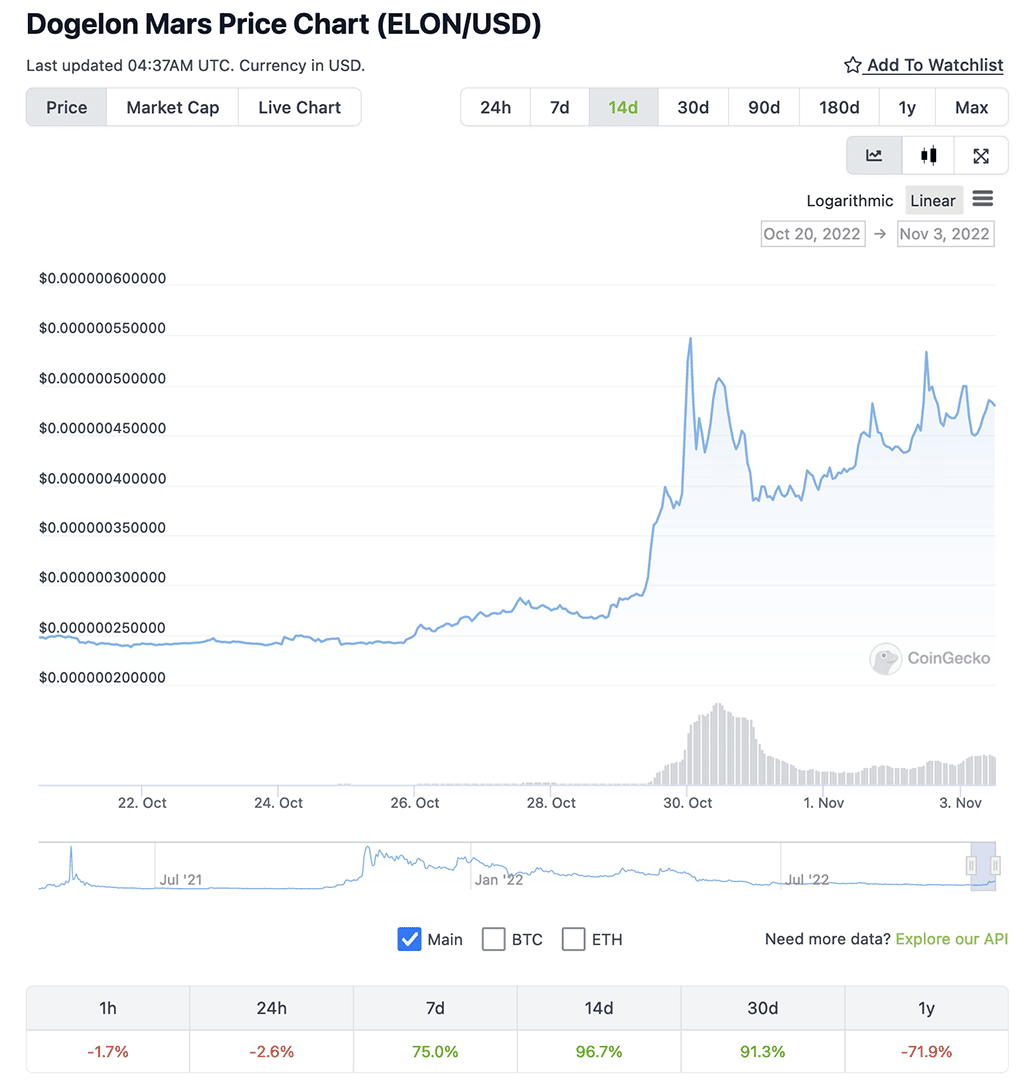Click the $0.000000600000 axis label
The image size is (1024, 1085).
[102, 278]
